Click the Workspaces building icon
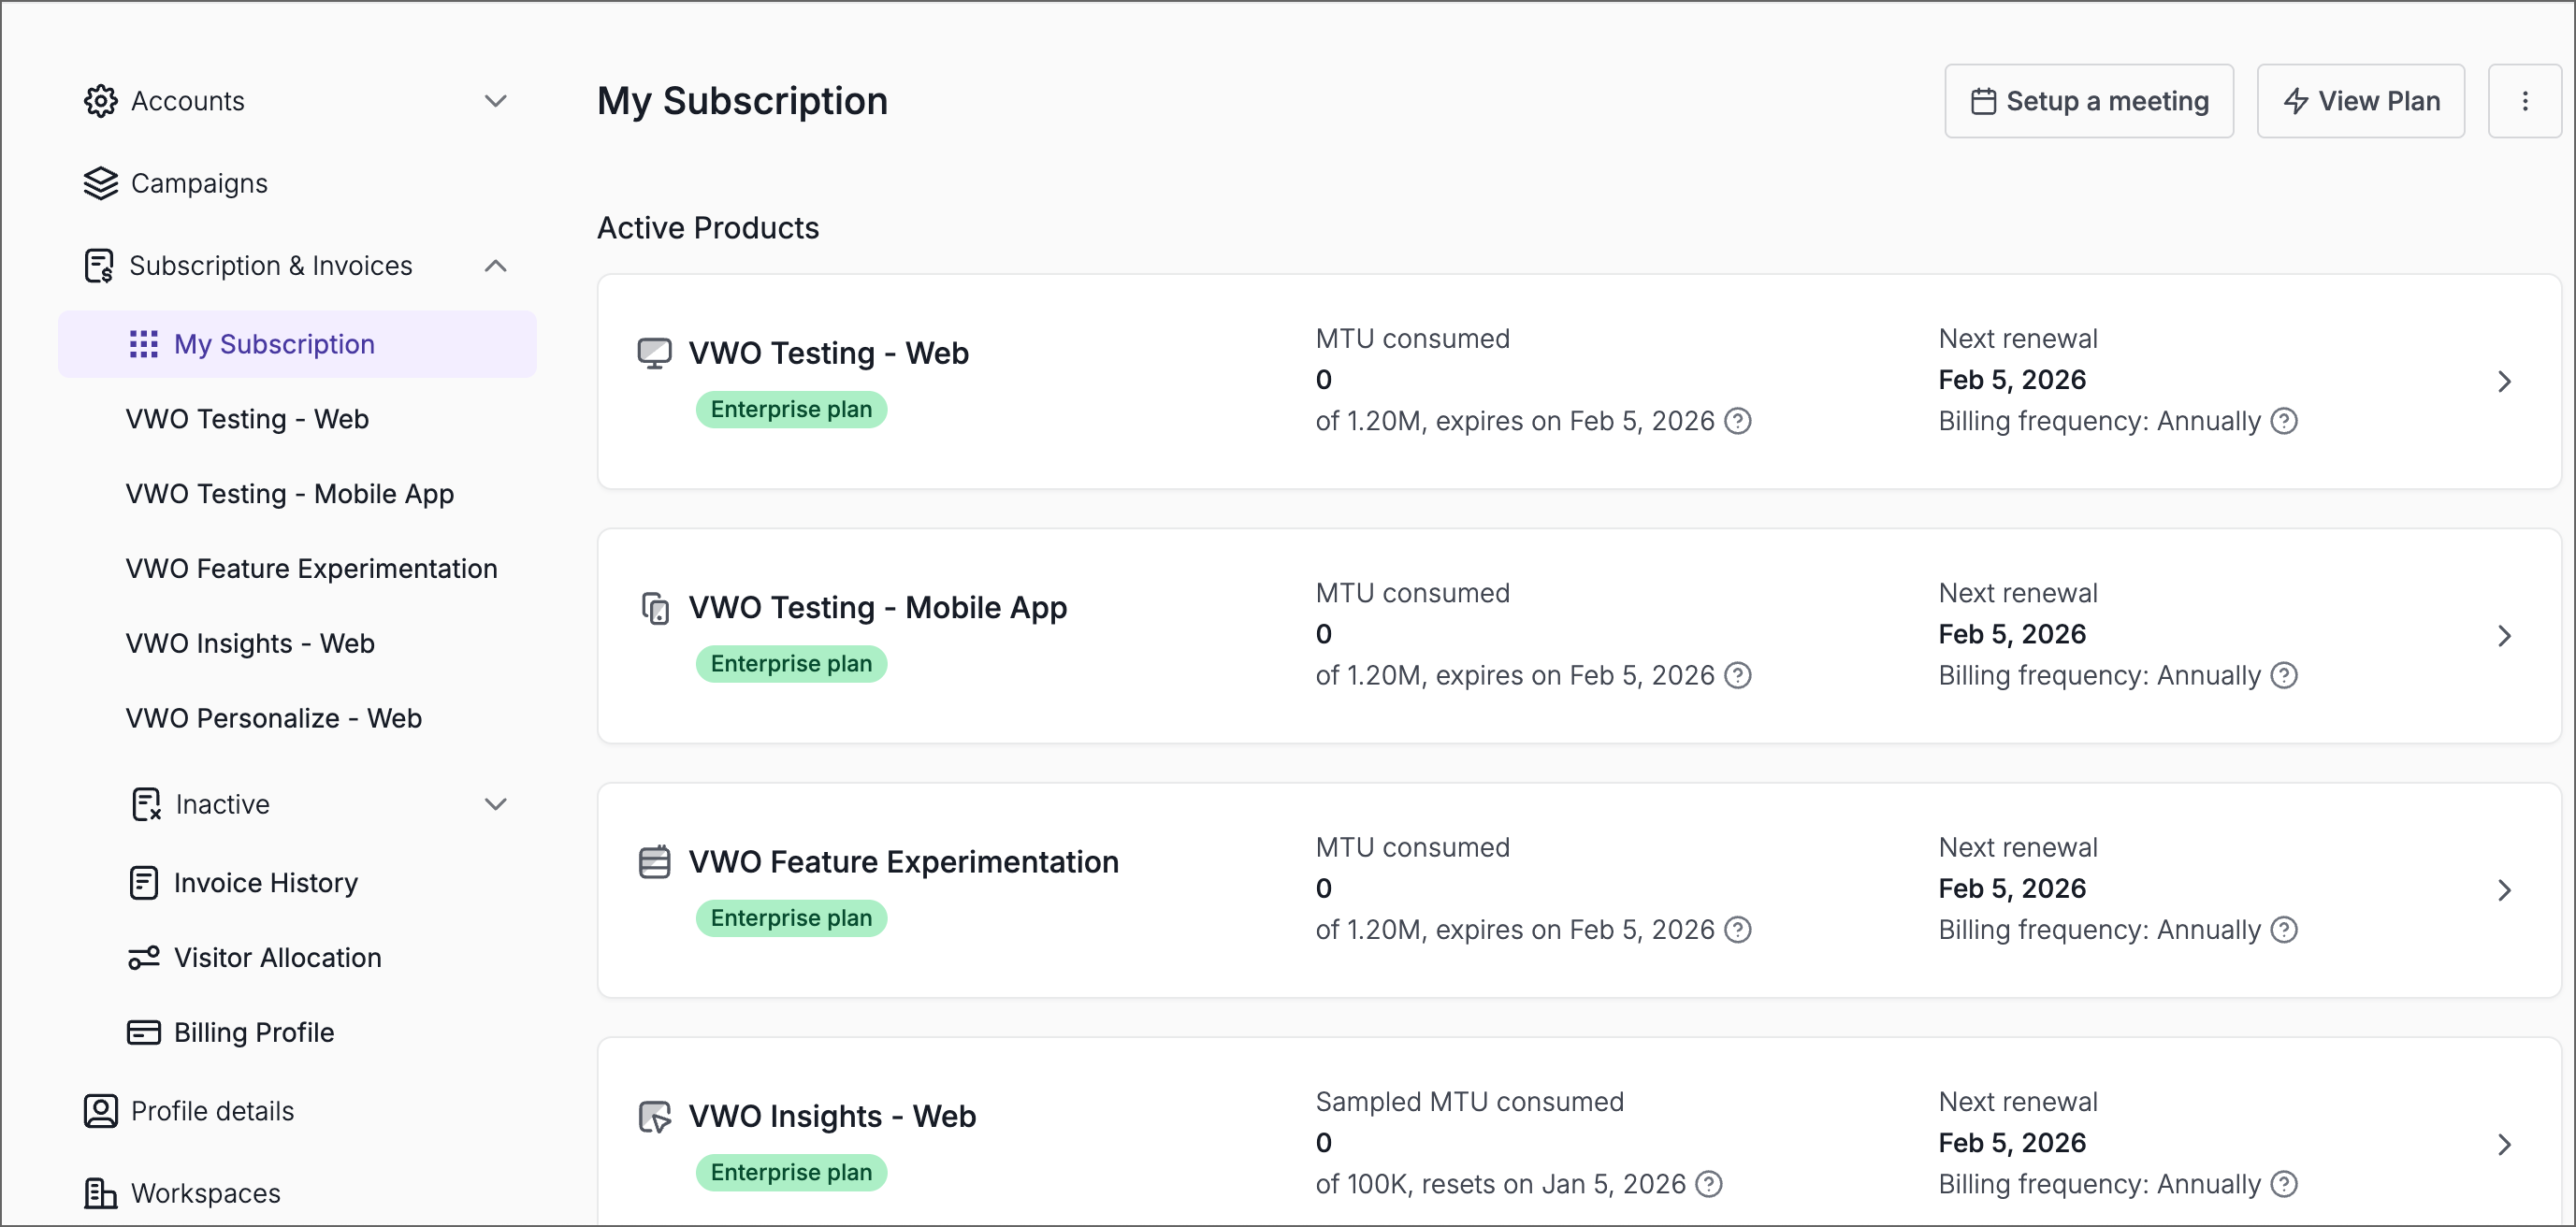Screen dimensions: 2576x1227 point(100,1192)
